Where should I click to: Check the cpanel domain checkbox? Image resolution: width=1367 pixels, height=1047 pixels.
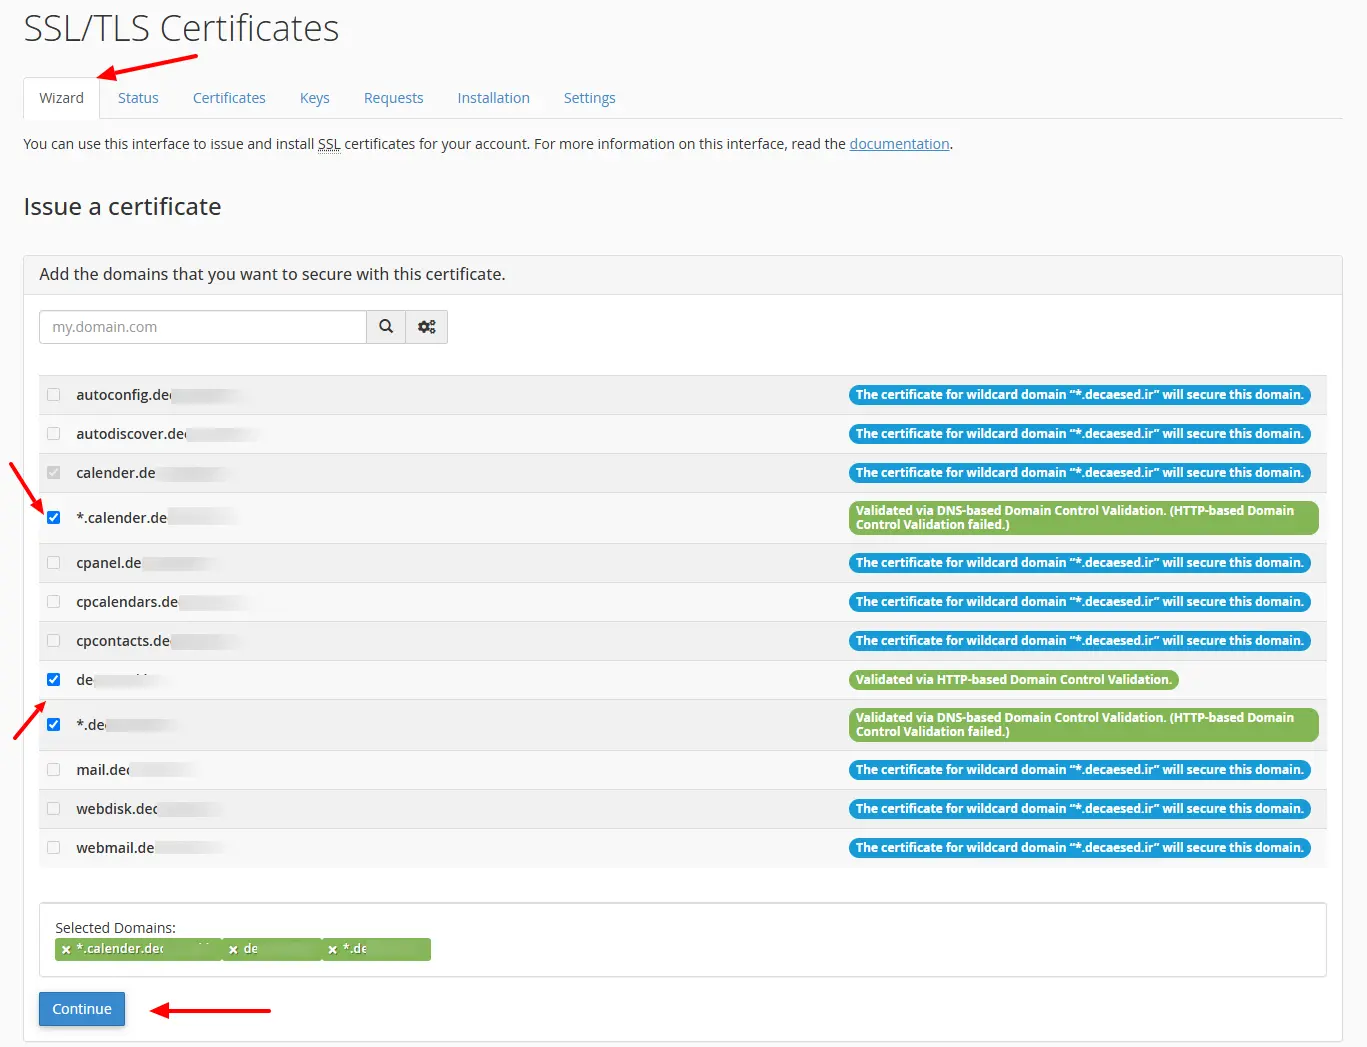[54, 563]
